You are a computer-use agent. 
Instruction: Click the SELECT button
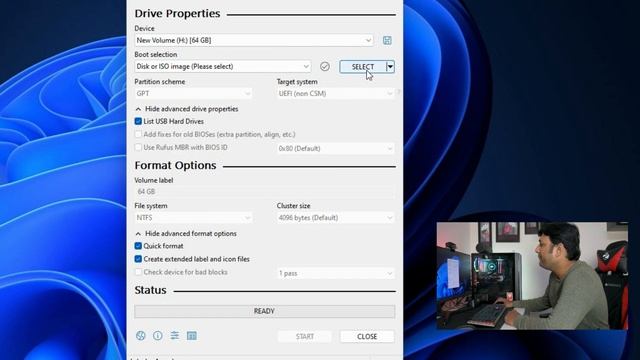click(363, 67)
